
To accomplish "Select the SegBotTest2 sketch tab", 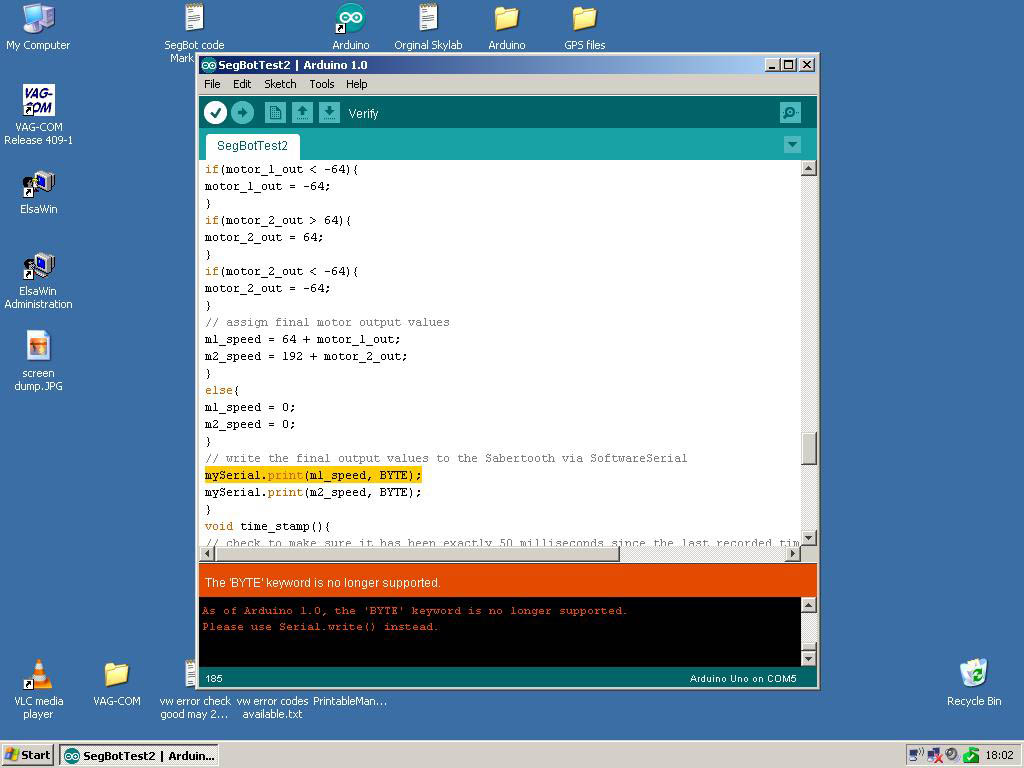I will click(x=252, y=146).
